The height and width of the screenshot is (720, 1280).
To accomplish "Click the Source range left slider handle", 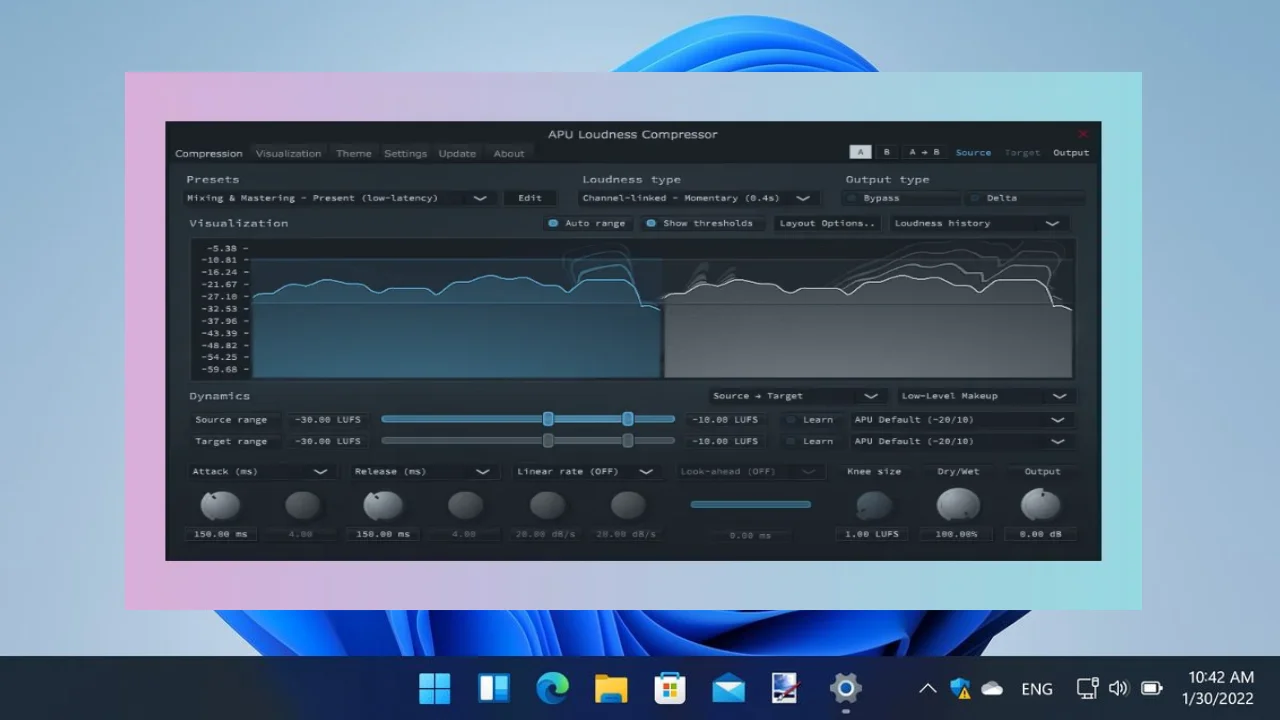I will point(548,419).
